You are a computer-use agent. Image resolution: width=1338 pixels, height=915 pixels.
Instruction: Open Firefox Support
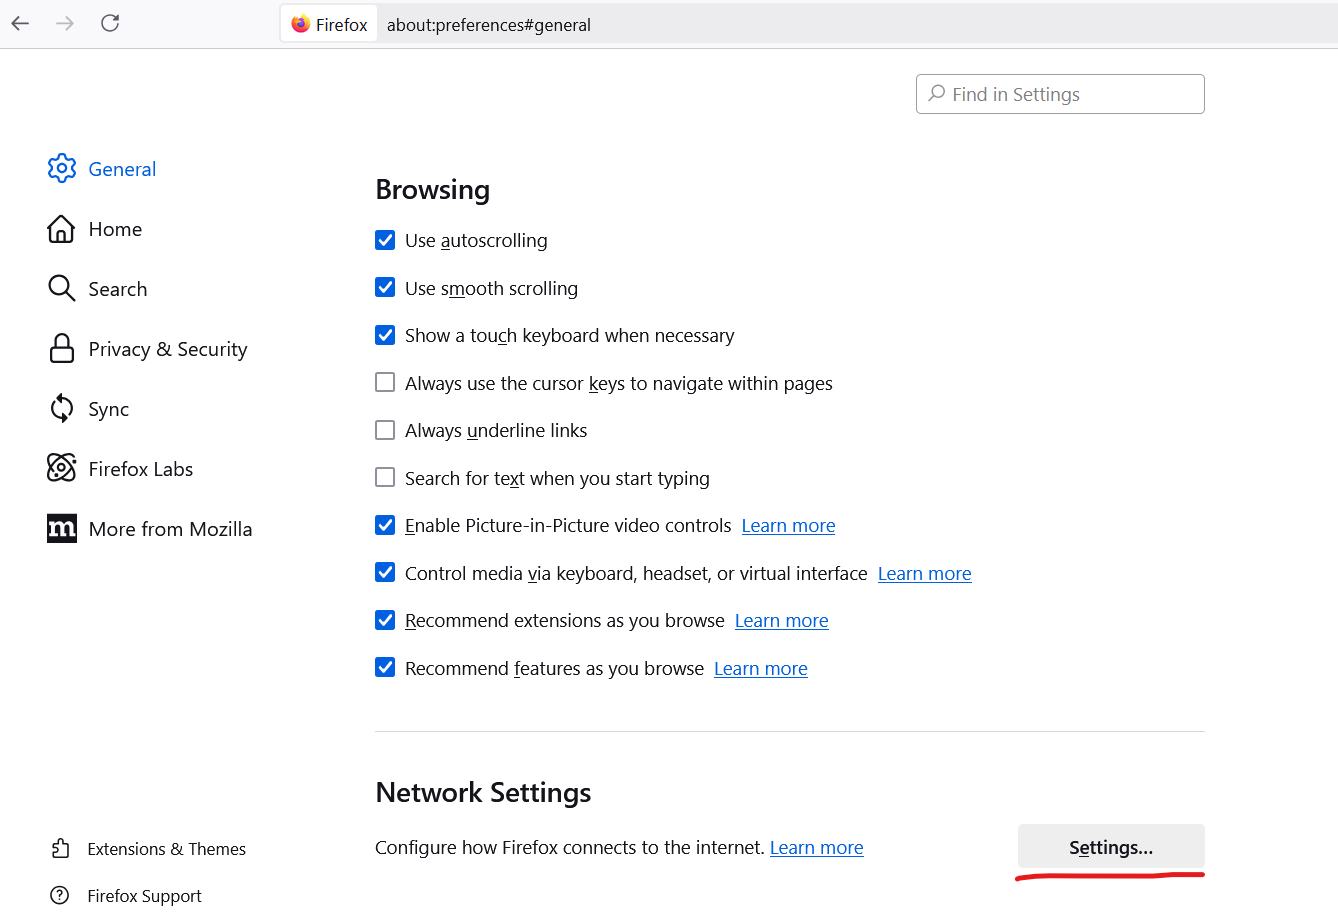coord(145,896)
